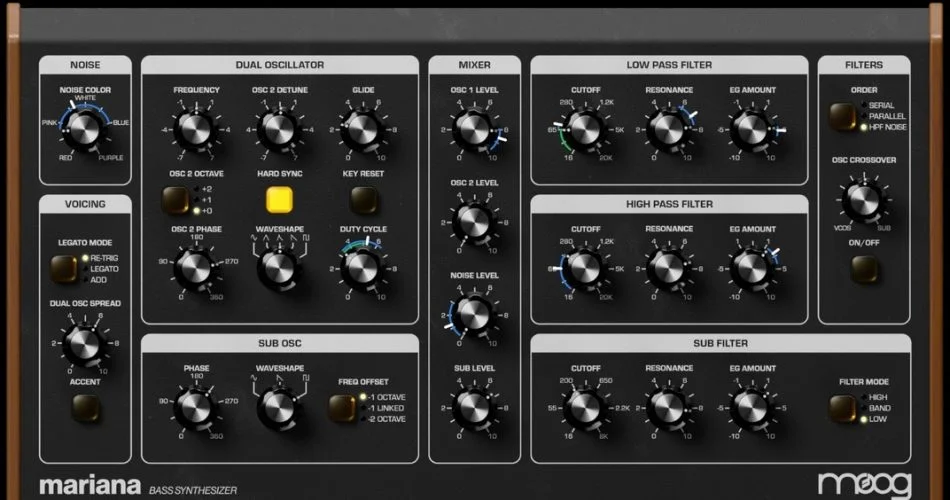
Task: Toggle the Sub Filter Mode button
Action: click(843, 408)
